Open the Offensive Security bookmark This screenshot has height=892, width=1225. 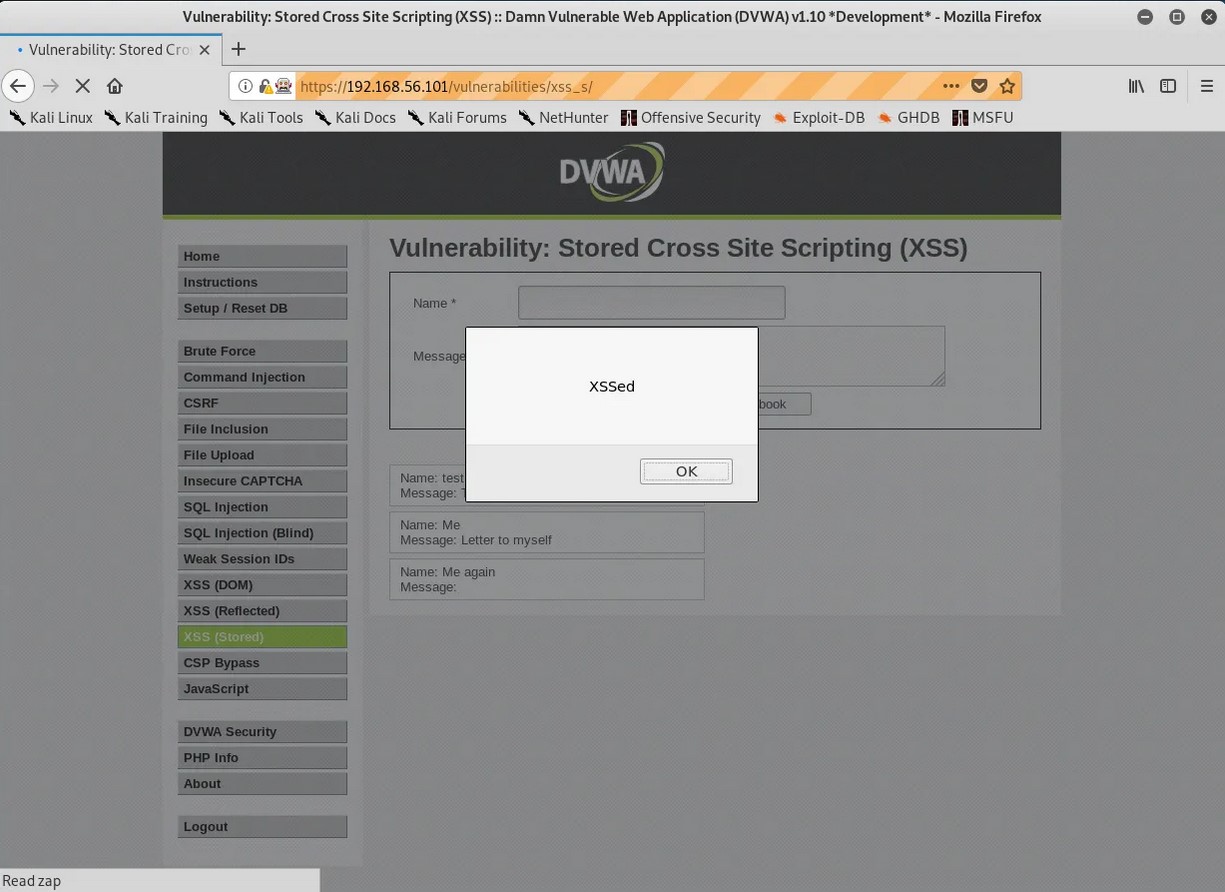(x=691, y=117)
